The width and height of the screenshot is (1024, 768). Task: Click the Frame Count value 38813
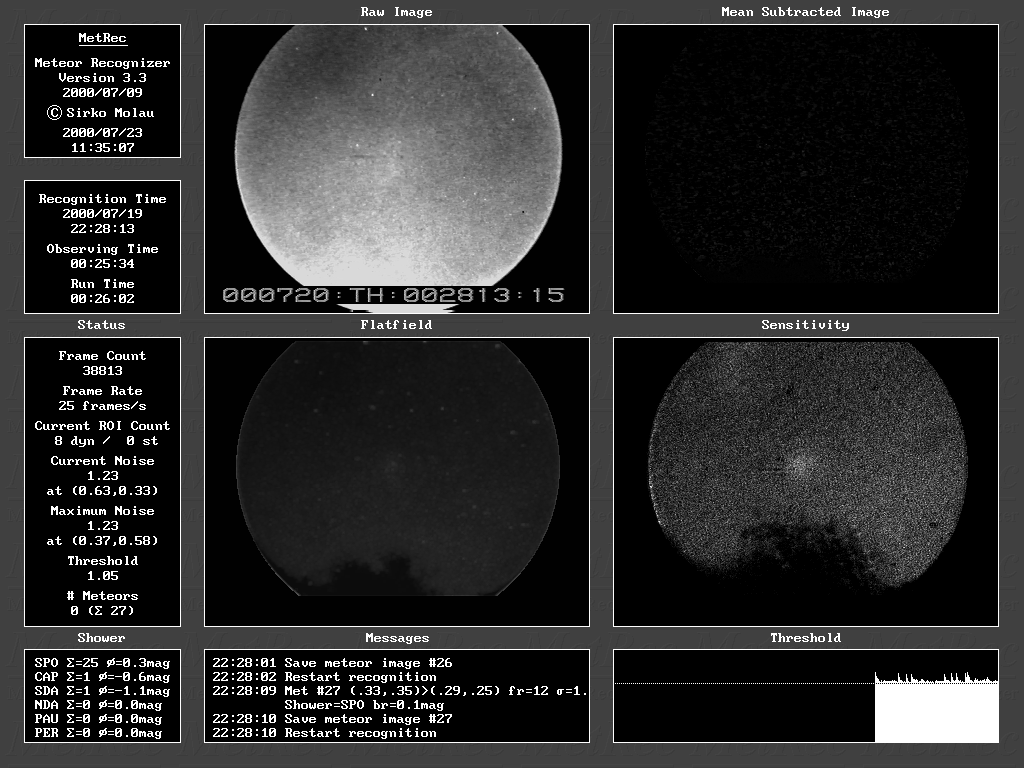[x=102, y=371]
